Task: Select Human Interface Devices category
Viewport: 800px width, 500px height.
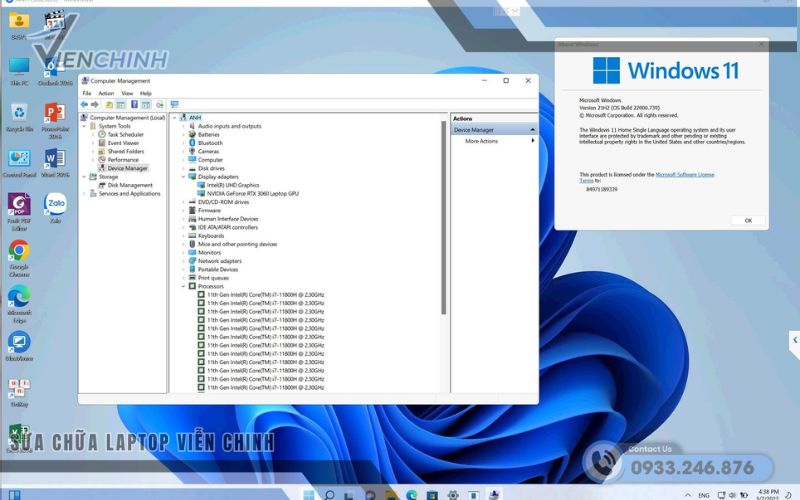Action: [x=228, y=219]
